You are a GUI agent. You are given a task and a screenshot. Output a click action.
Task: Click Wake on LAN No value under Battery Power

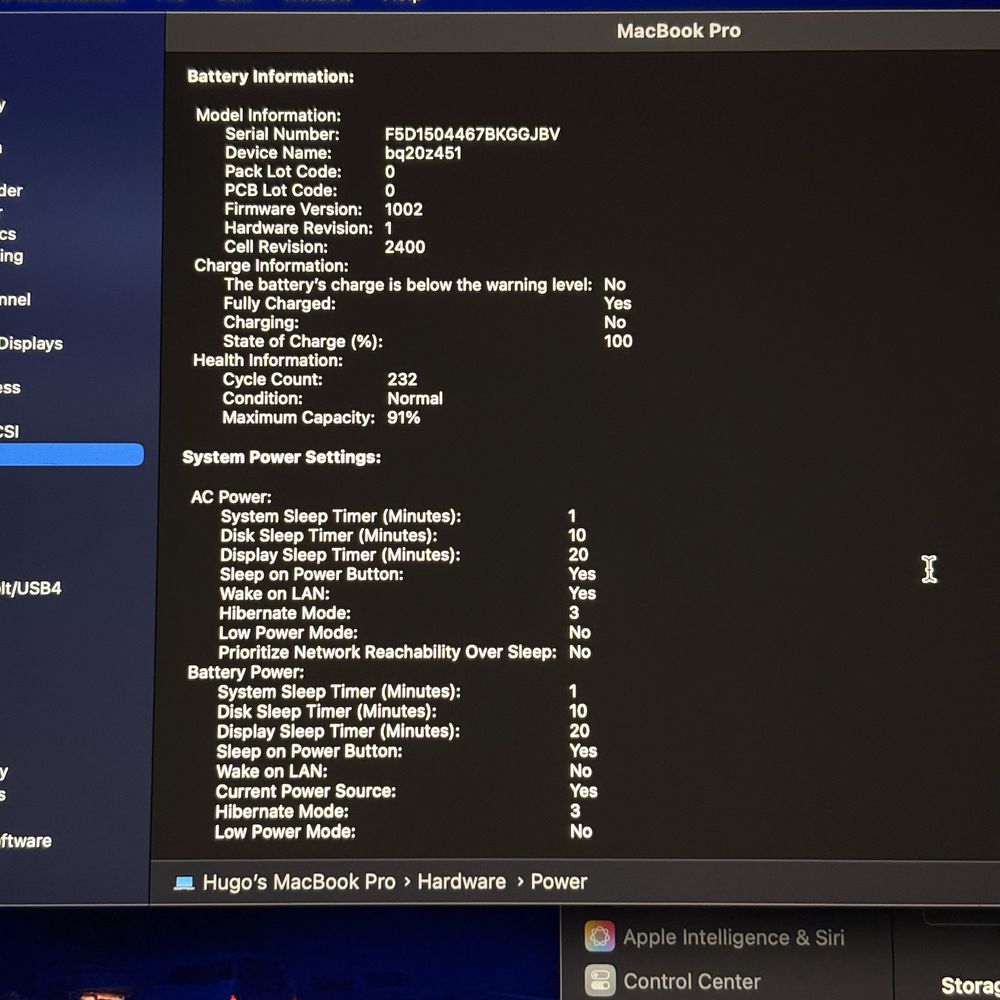pos(581,771)
